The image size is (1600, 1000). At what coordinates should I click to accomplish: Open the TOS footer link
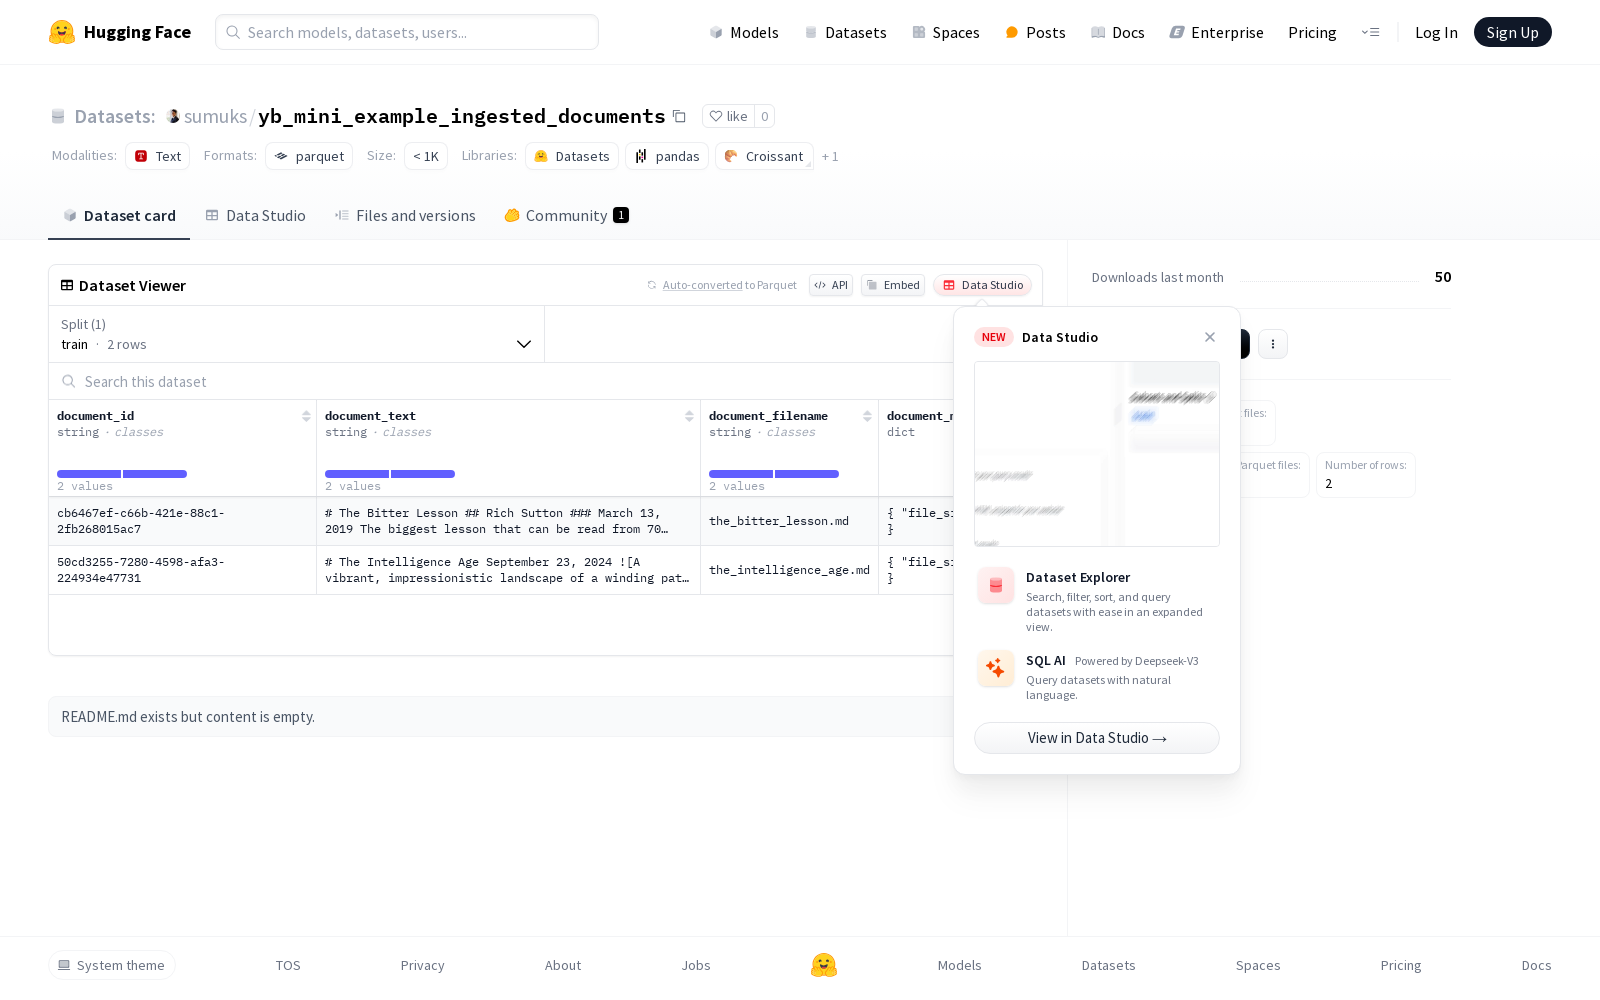point(288,965)
